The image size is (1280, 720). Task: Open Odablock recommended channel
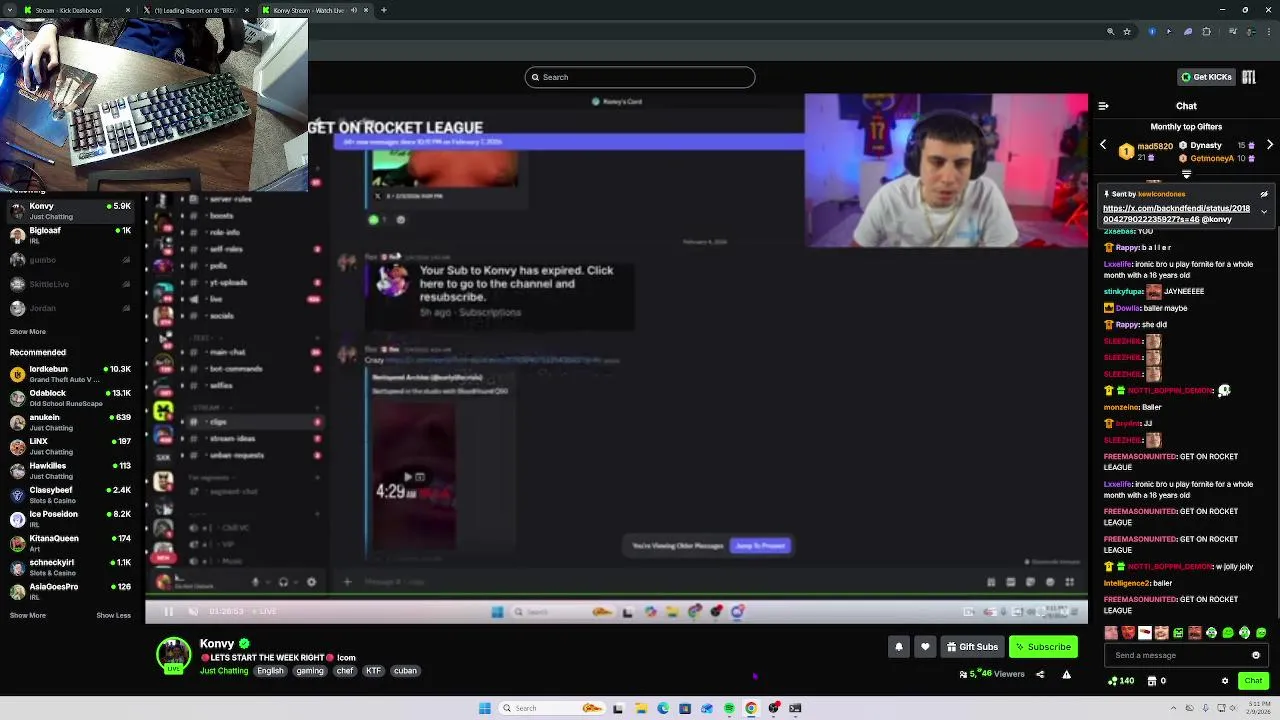coord(70,398)
